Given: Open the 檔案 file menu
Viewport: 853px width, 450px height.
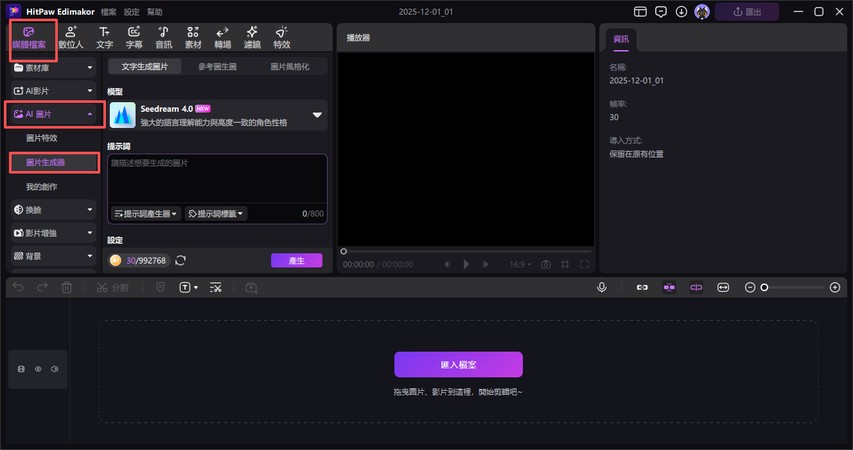Looking at the screenshot, I should [x=108, y=11].
